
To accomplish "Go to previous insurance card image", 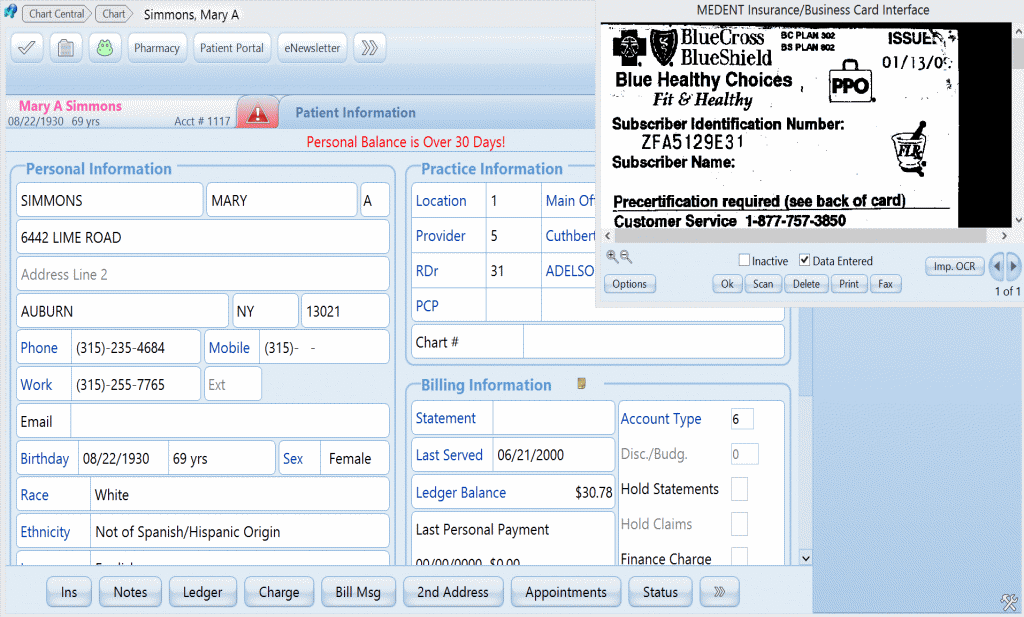I will [x=997, y=266].
